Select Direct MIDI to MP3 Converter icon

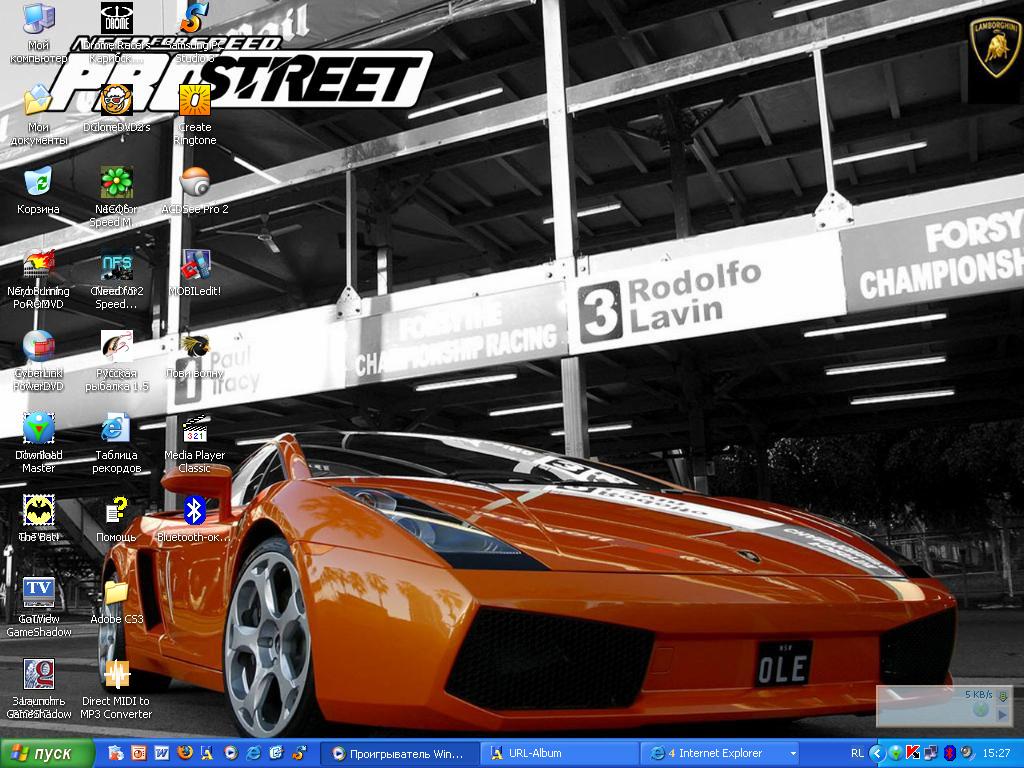(117, 674)
